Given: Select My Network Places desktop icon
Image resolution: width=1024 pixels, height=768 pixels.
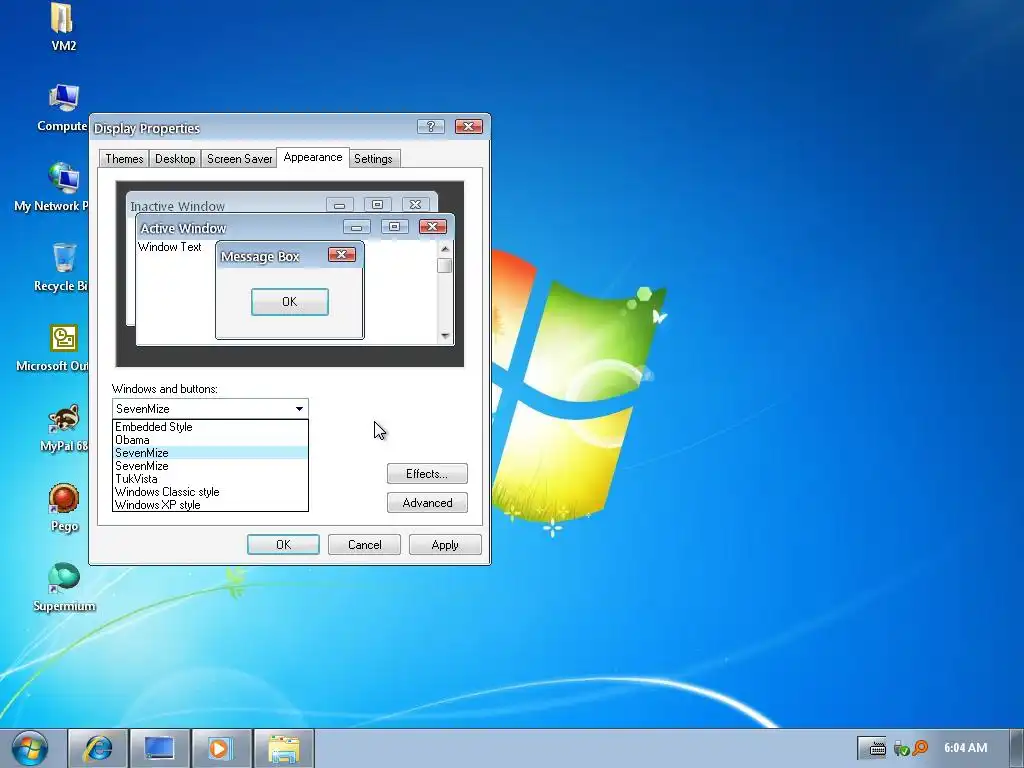Looking at the screenshot, I should [x=64, y=178].
